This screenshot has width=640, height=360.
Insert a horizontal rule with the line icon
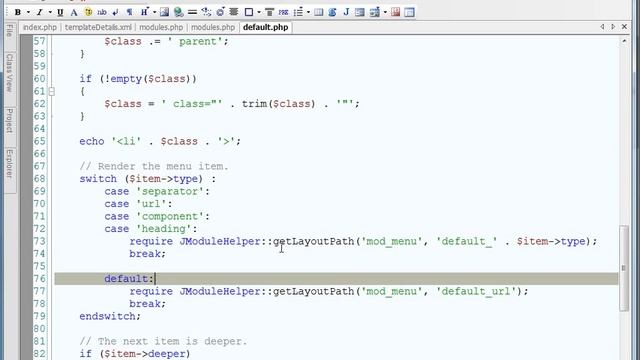point(192,12)
